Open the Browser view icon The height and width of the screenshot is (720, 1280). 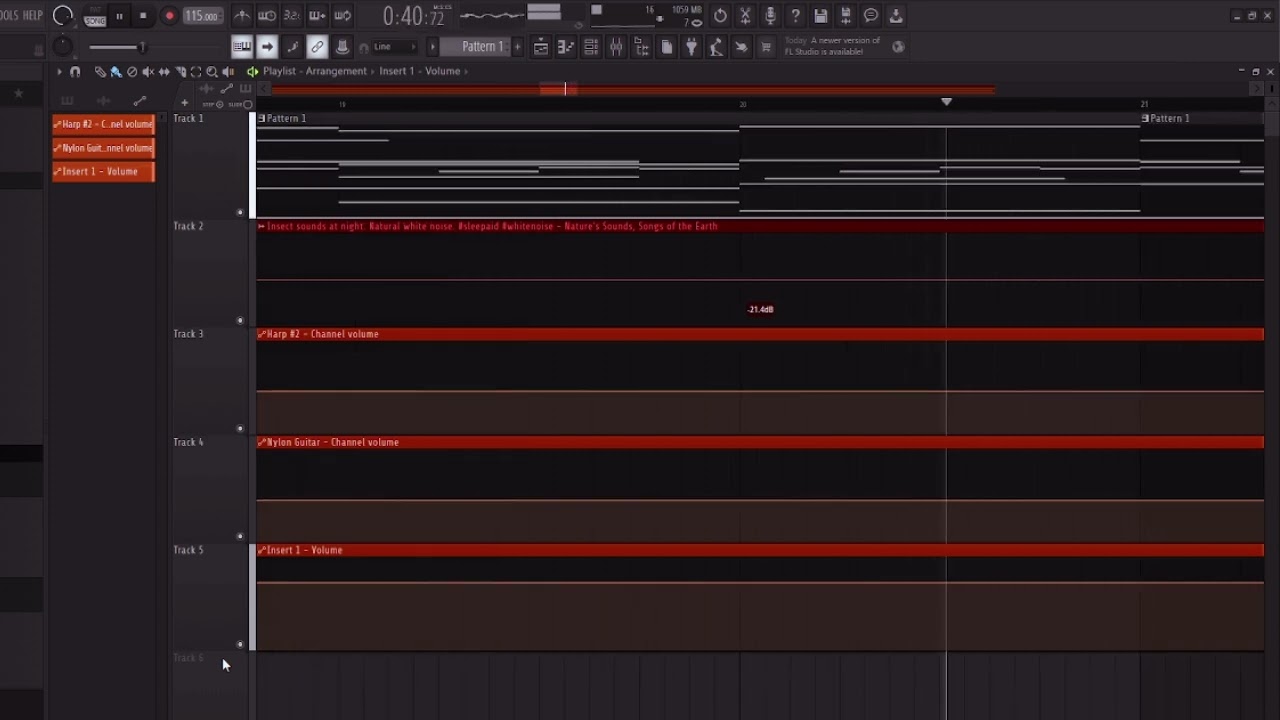point(641,46)
